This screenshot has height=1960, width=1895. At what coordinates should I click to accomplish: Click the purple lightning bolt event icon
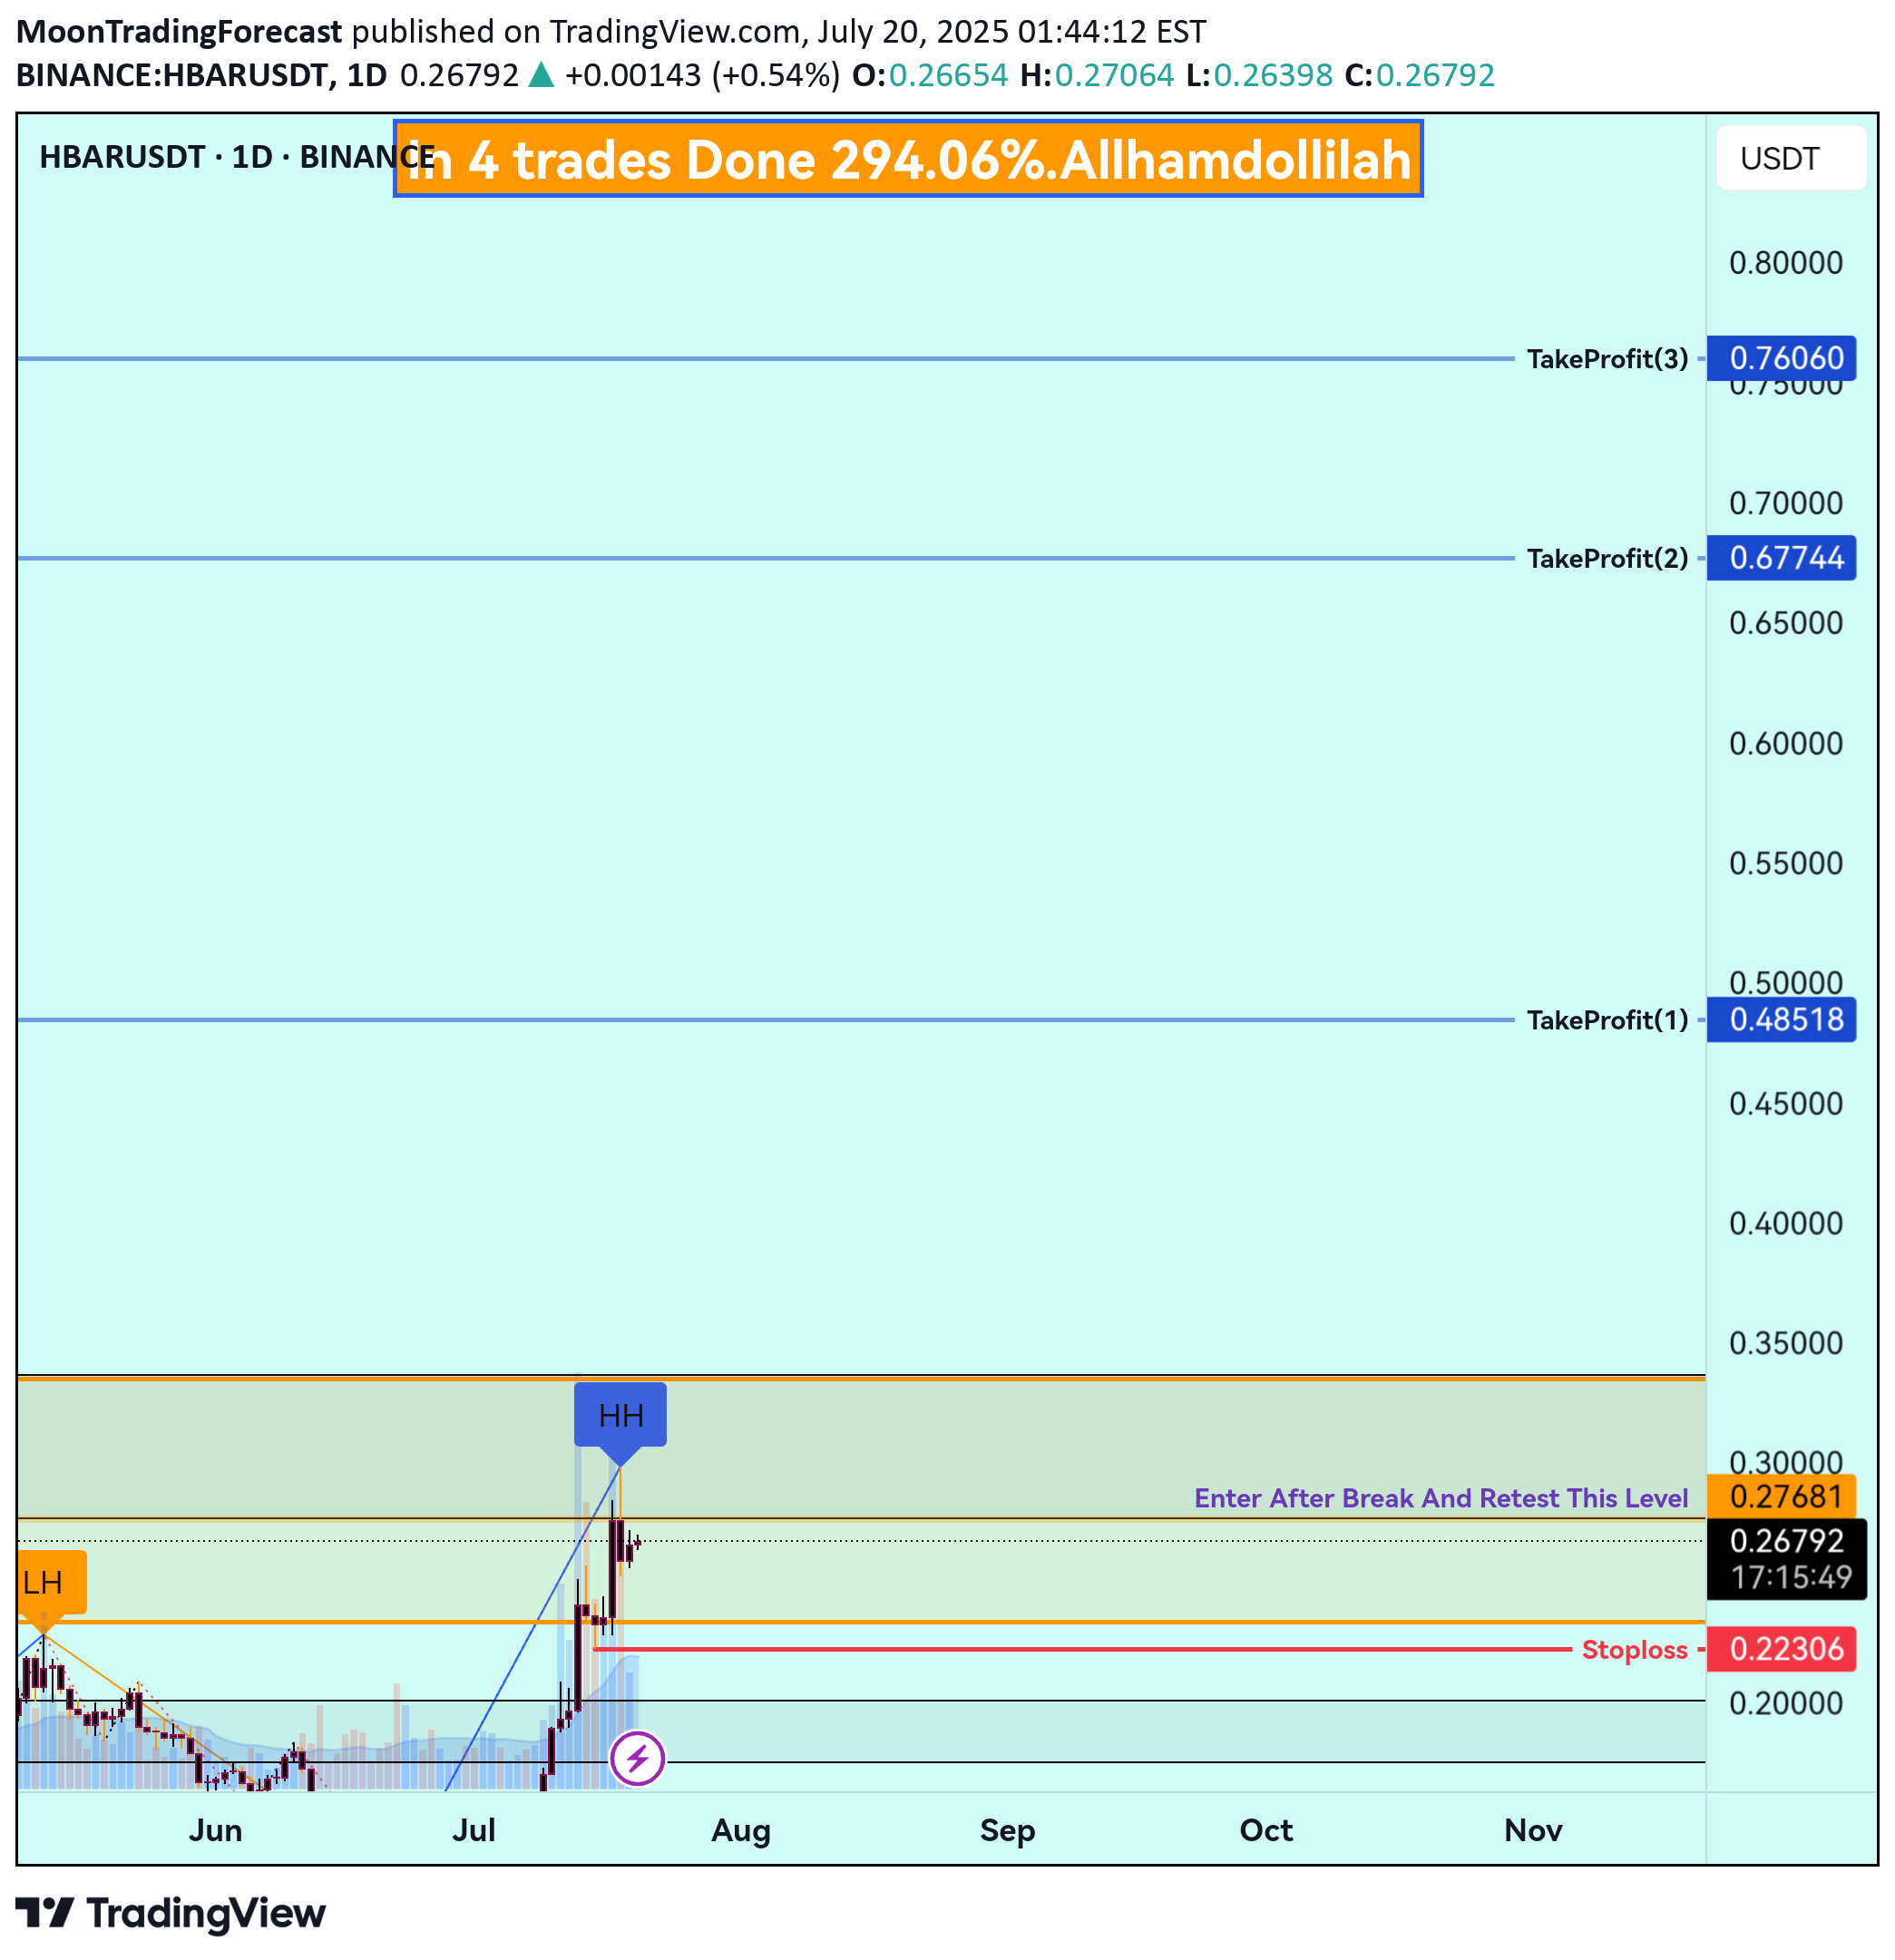point(637,1757)
